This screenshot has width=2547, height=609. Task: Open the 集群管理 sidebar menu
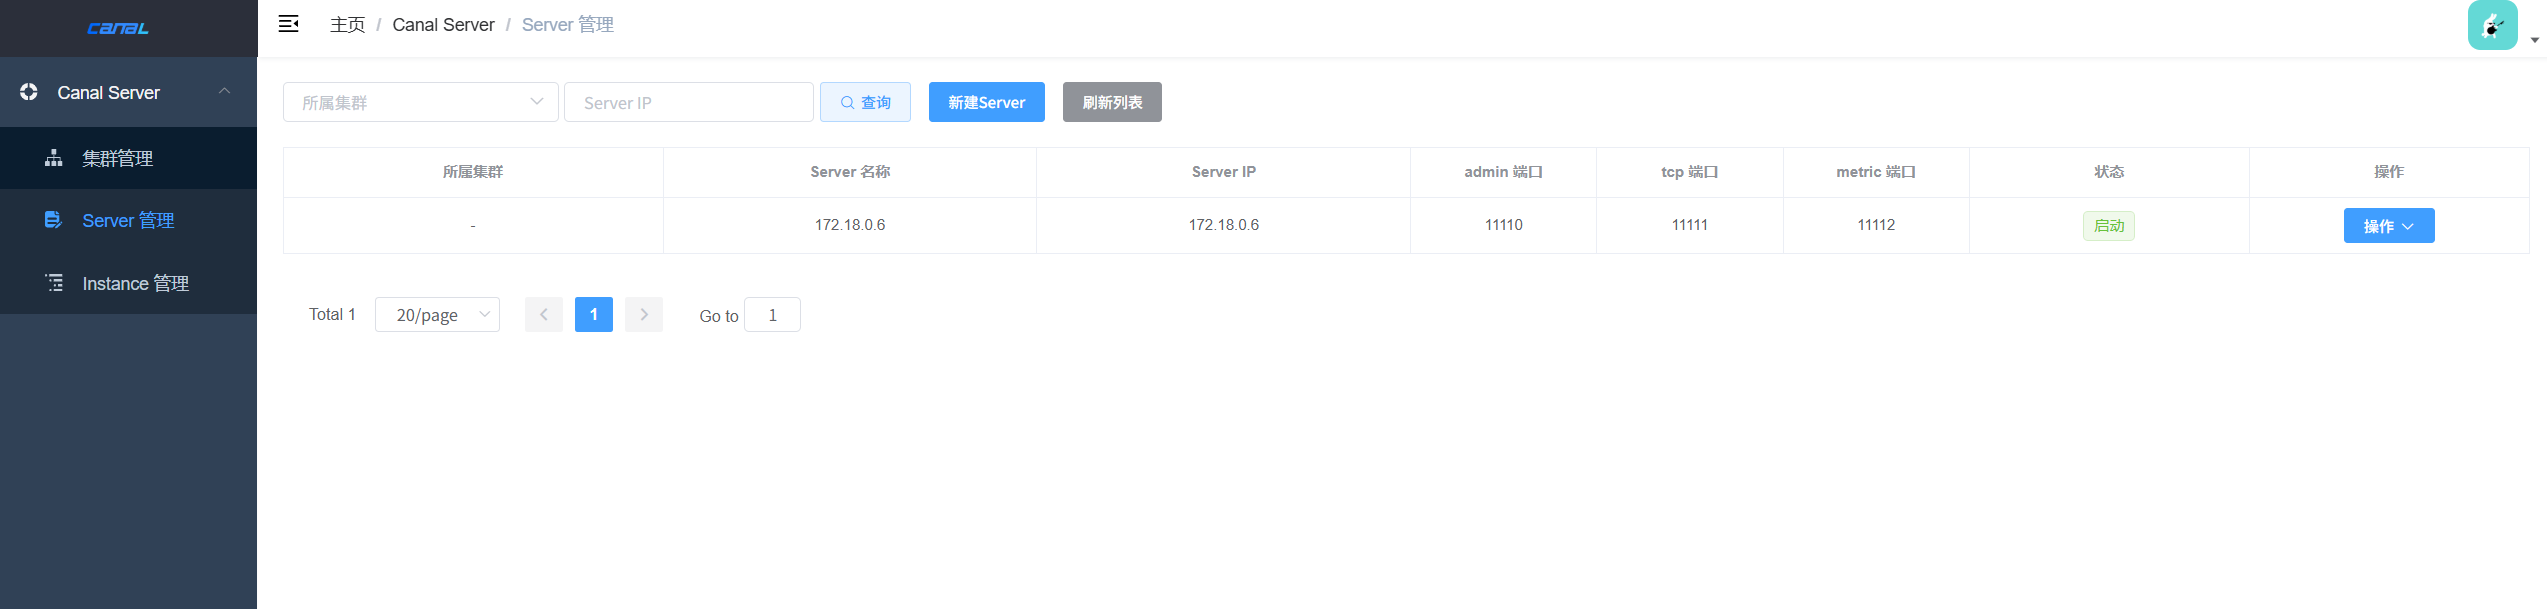(128, 158)
